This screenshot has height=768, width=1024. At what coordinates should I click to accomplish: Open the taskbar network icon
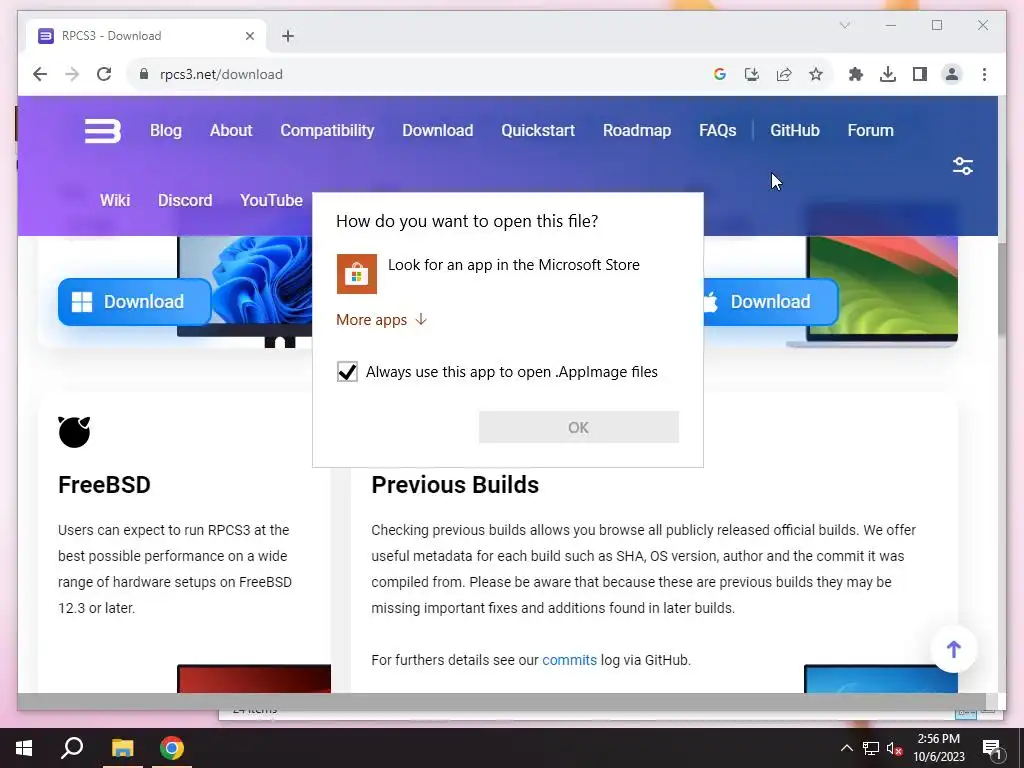point(871,748)
